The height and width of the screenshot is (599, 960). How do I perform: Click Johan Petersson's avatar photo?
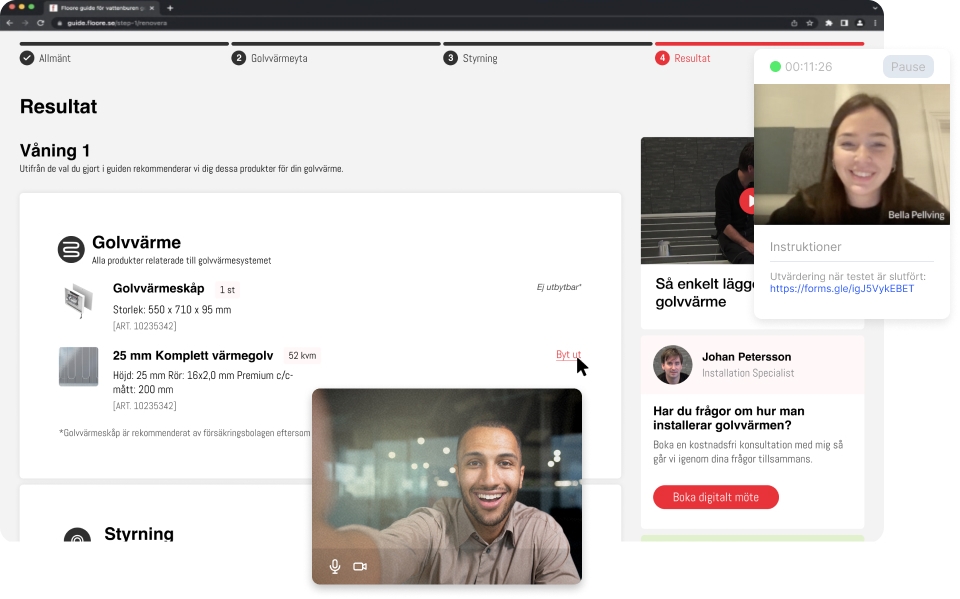coord(672,365)
